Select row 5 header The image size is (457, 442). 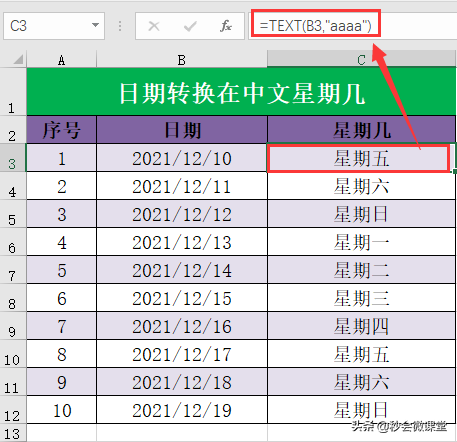(x=13, y=214)
